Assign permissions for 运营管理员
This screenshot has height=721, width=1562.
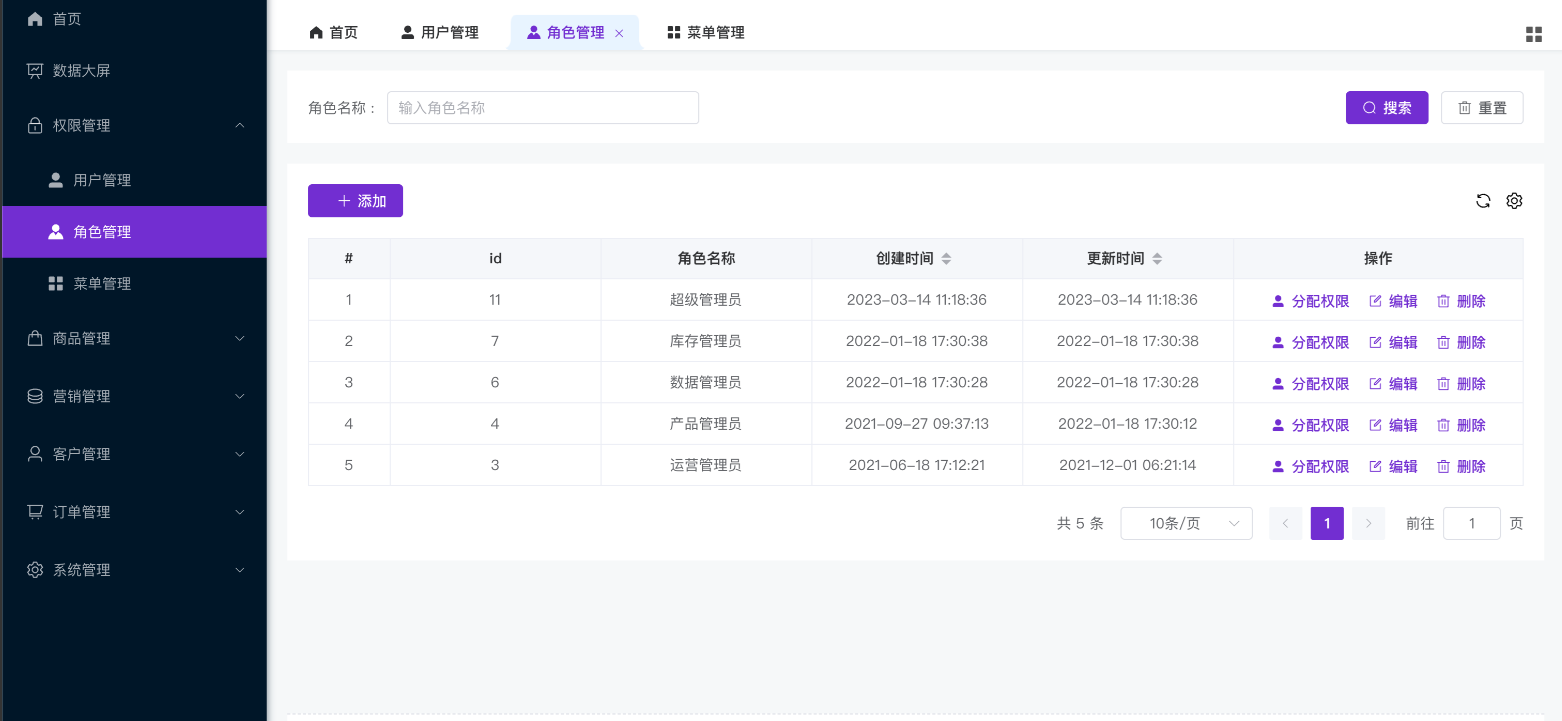tap(1310, 466)
